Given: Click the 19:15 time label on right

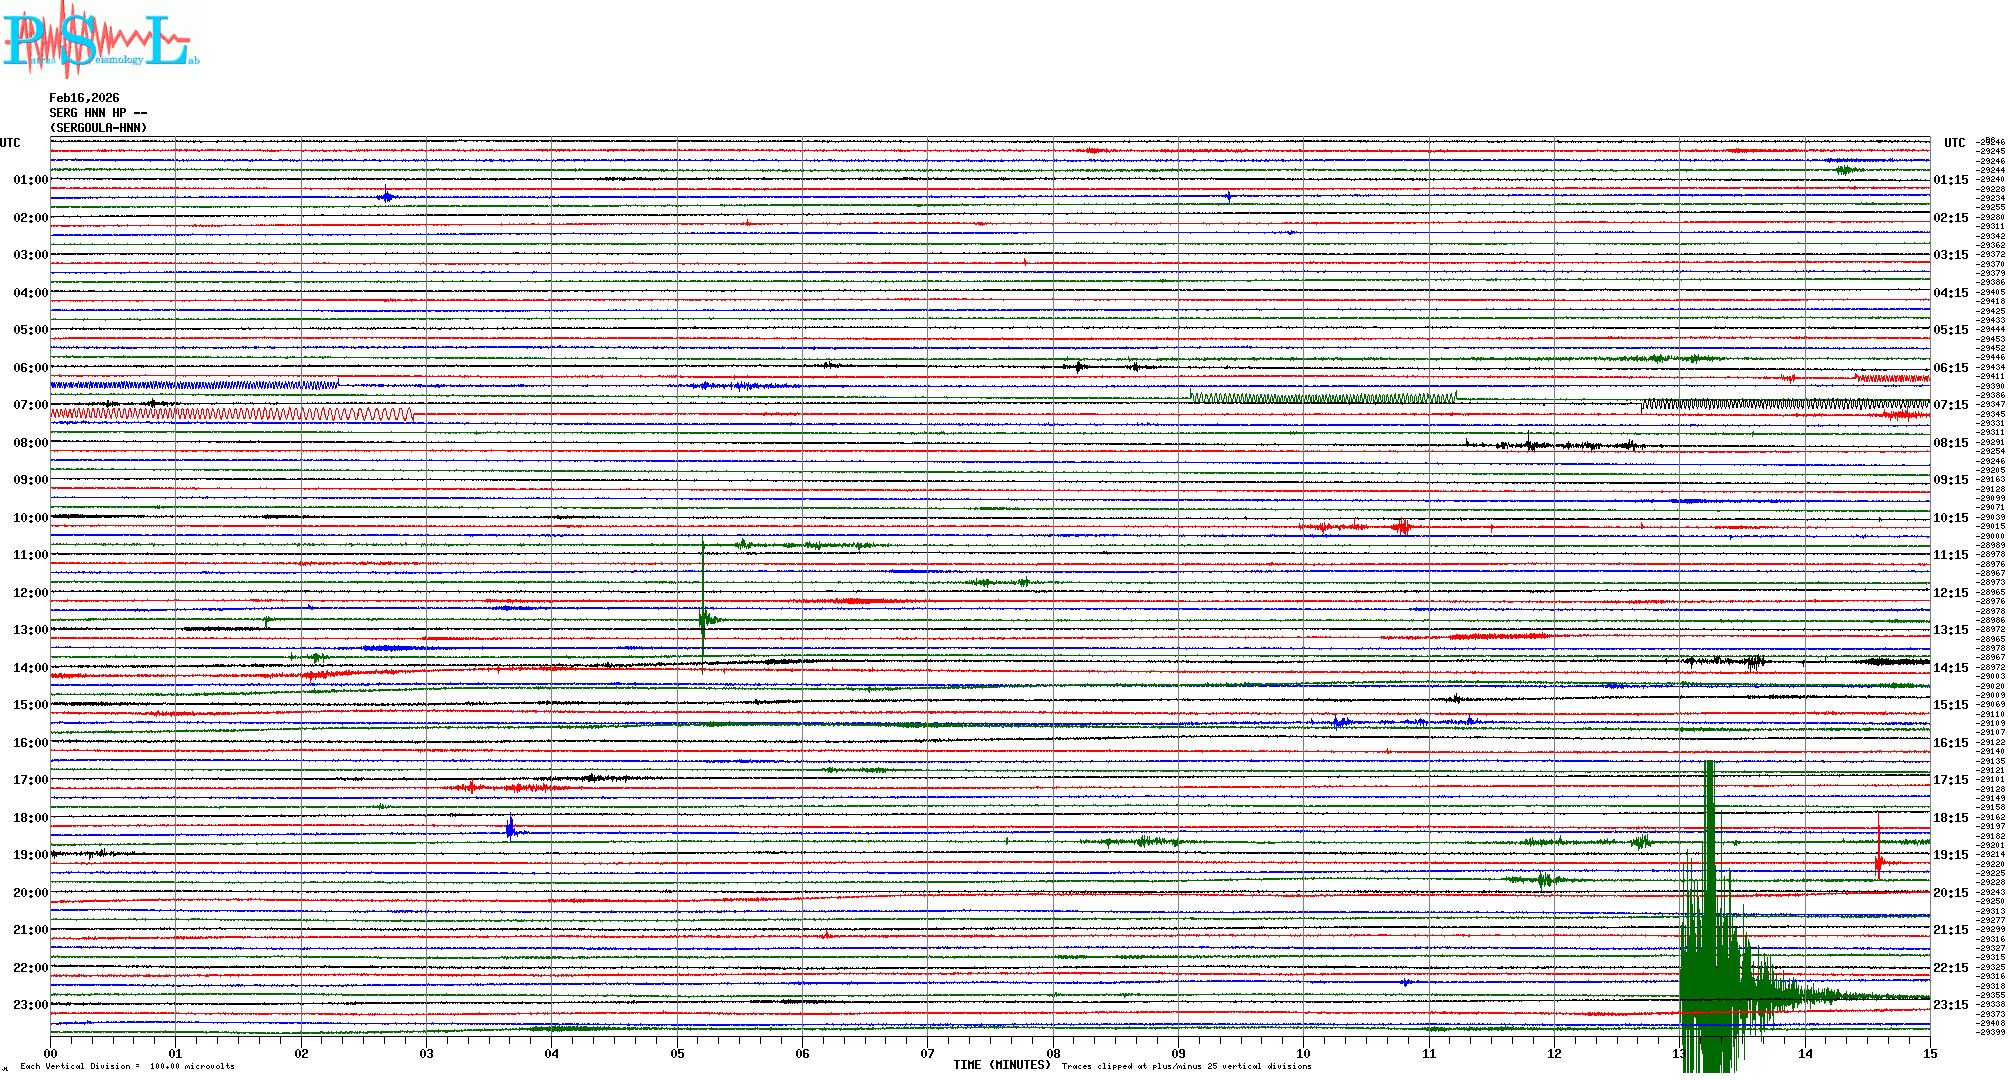Looking at the screenshot, I should (x=1950, y=855).
